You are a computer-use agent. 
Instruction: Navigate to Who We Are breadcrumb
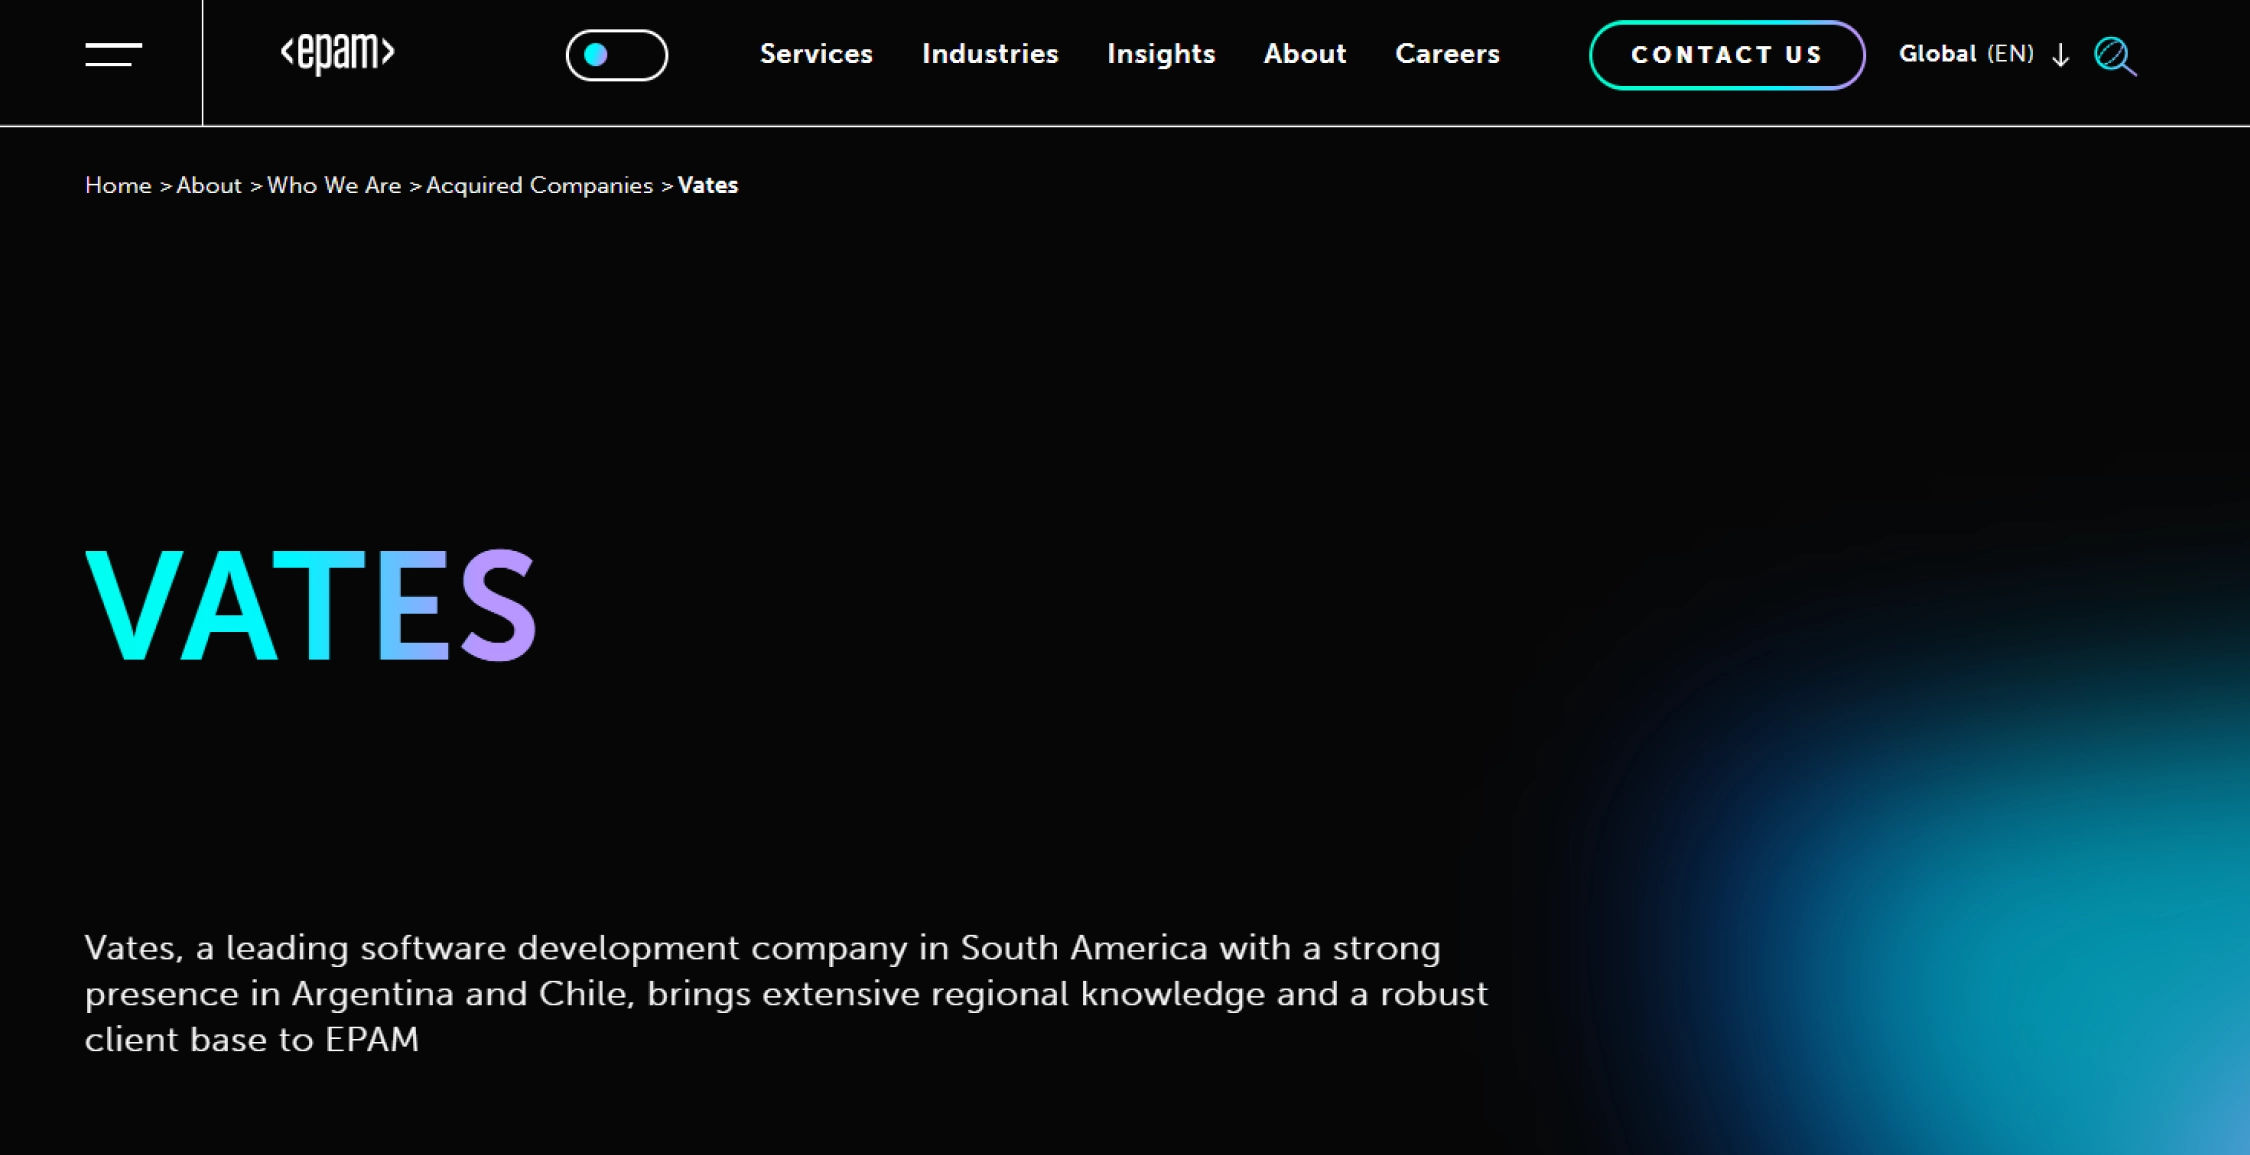pyautogui.click(x=334, y=186)
